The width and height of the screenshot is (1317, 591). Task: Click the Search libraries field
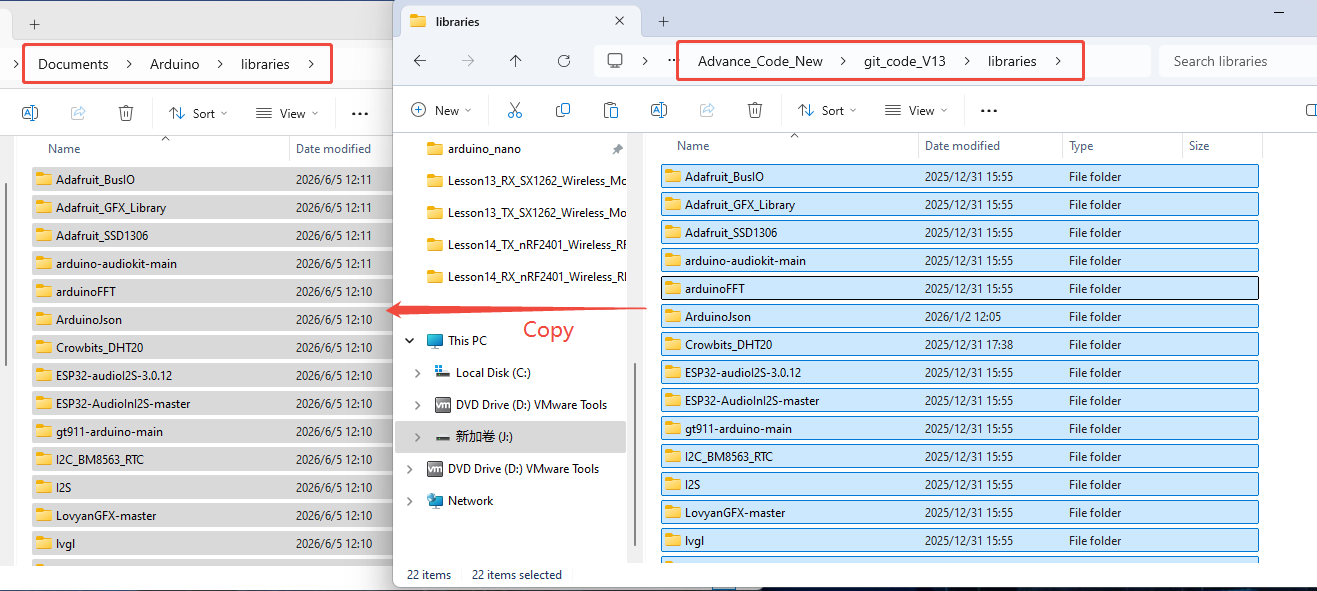(x=1238, y=61)
